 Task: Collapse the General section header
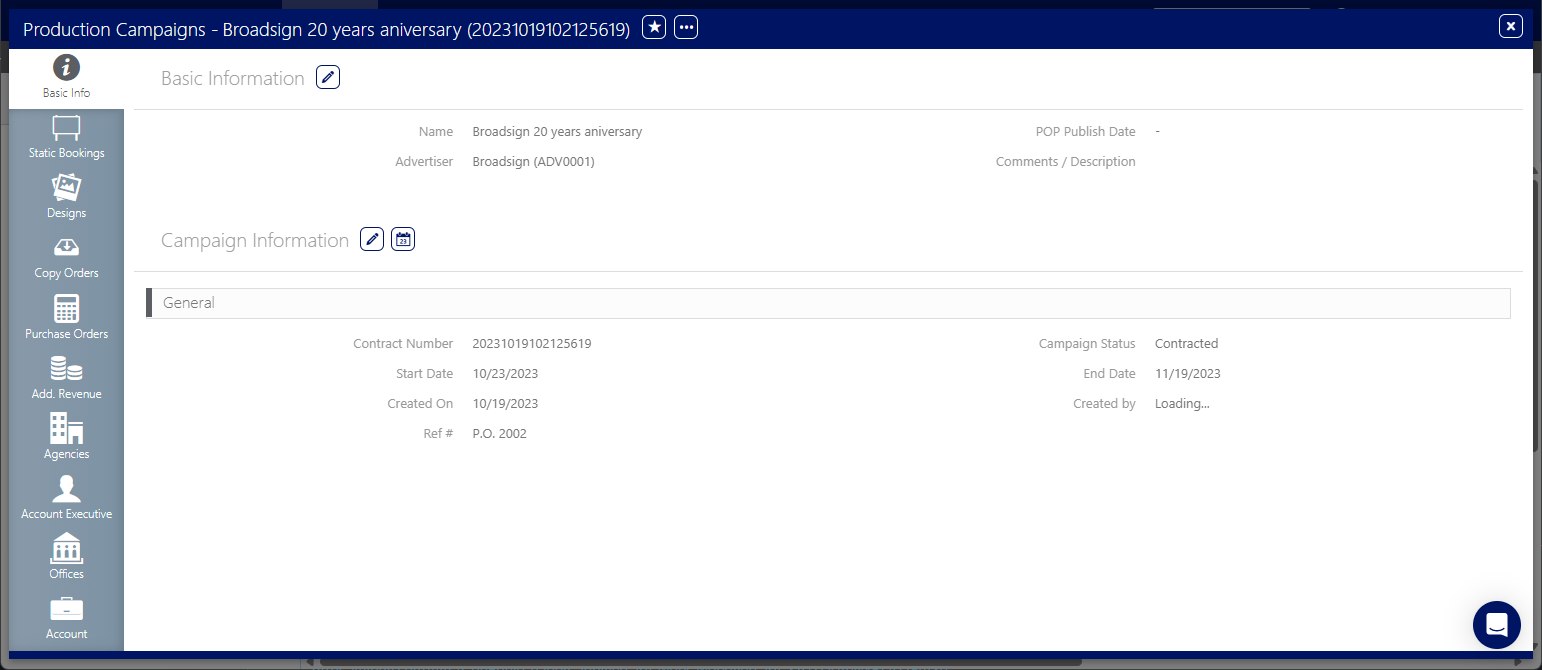828,303
